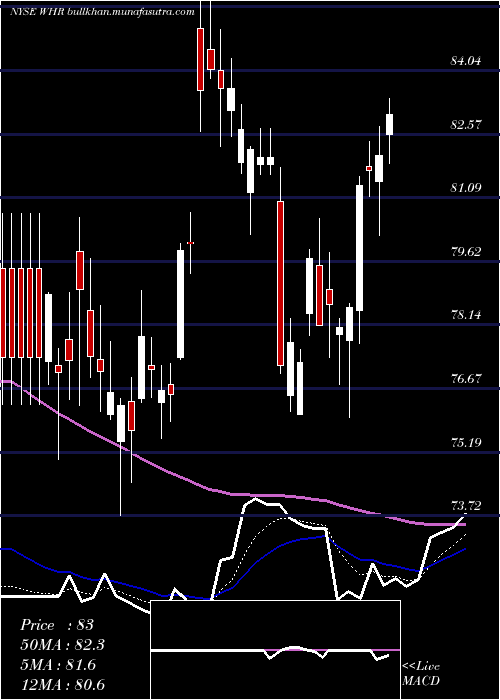Select the 75.19 price level label
This screenshot has width=500, height=700.
(466, 442)
